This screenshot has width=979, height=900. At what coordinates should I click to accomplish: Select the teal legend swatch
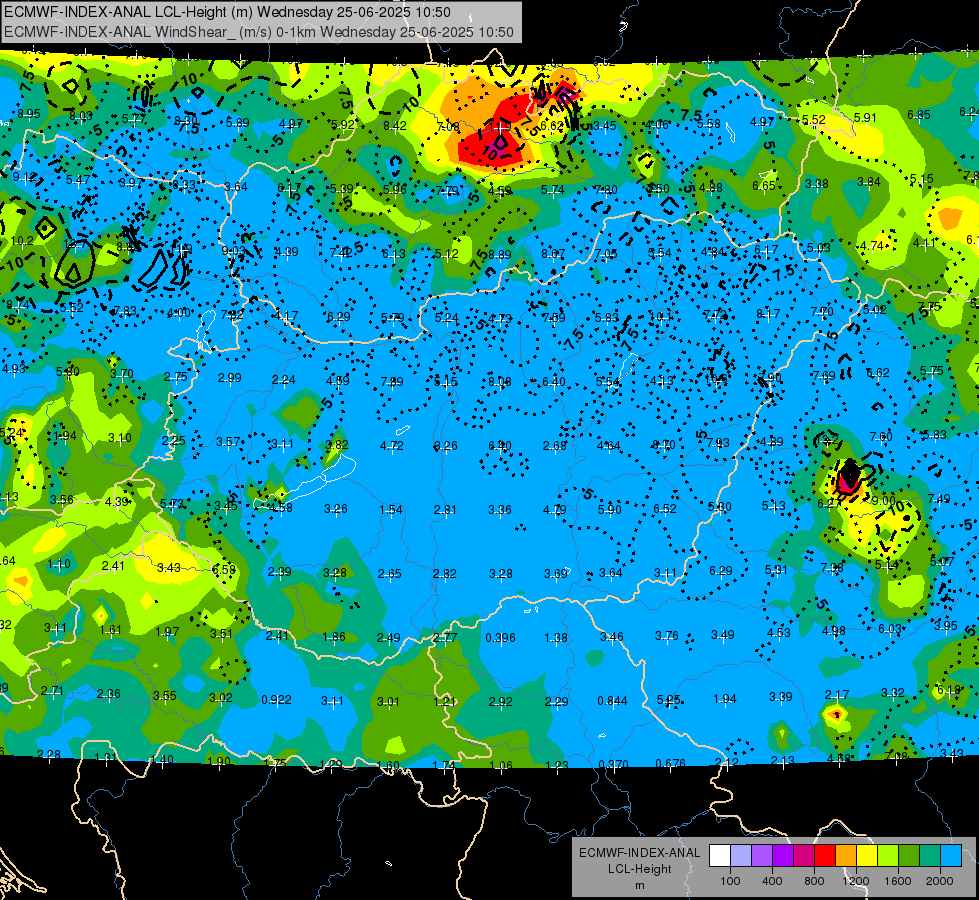click(x=931, y=856)
